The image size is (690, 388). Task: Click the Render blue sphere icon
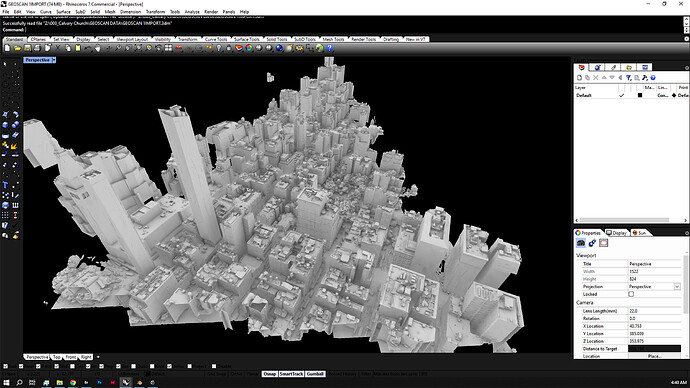[x=279, y=48]
